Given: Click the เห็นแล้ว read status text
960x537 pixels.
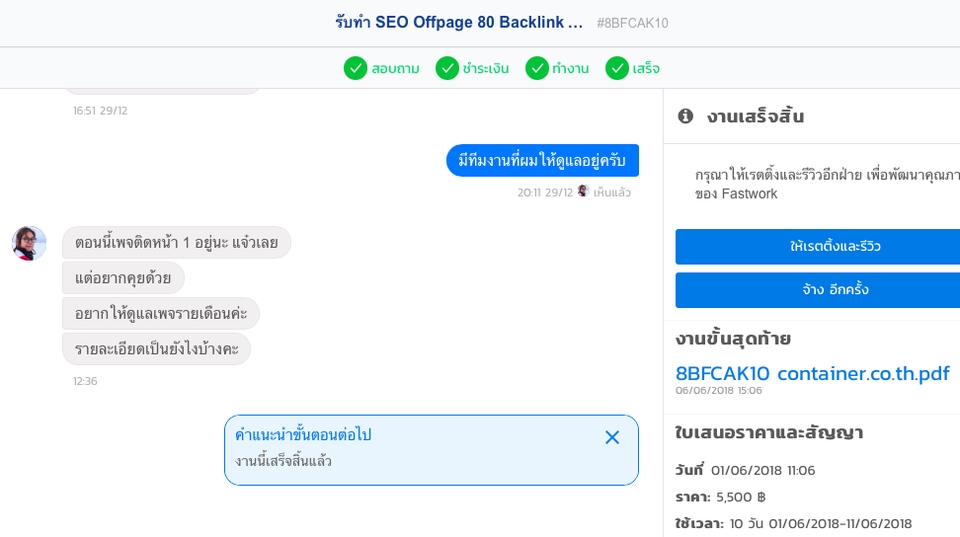Looking at the screenshot, I should [612, 192].
